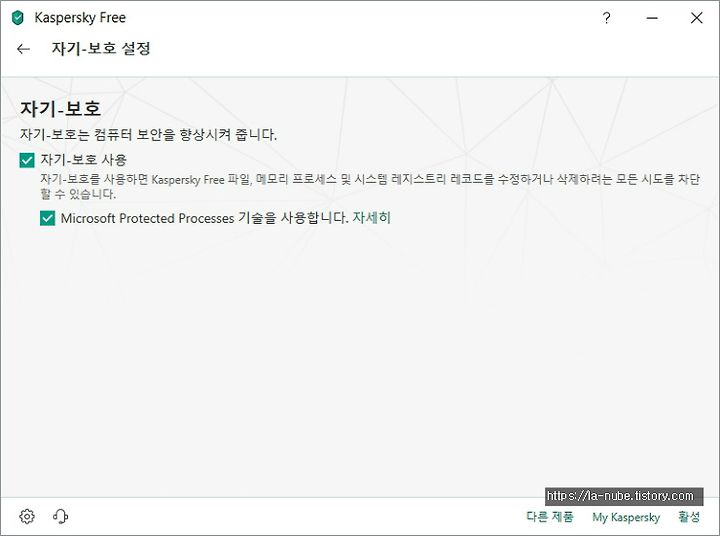Image resolution: width=720 pixels, height=536 pixels.
Task: Open the 자세히 link
Action: tap(371, 218)
